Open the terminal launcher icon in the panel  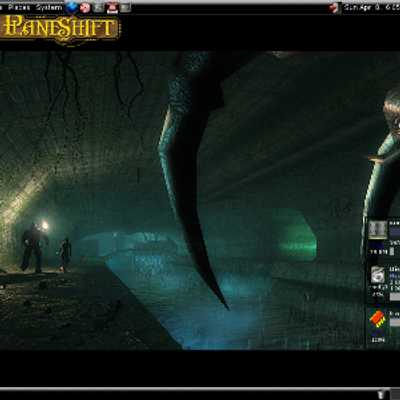pyautogui.click(x=99, y=7)
